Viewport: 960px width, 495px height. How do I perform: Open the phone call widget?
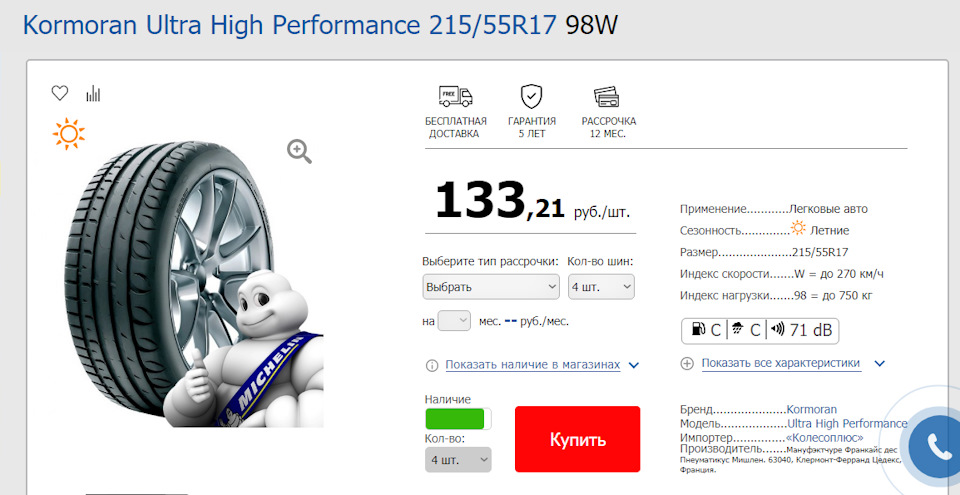pos(936,446)
